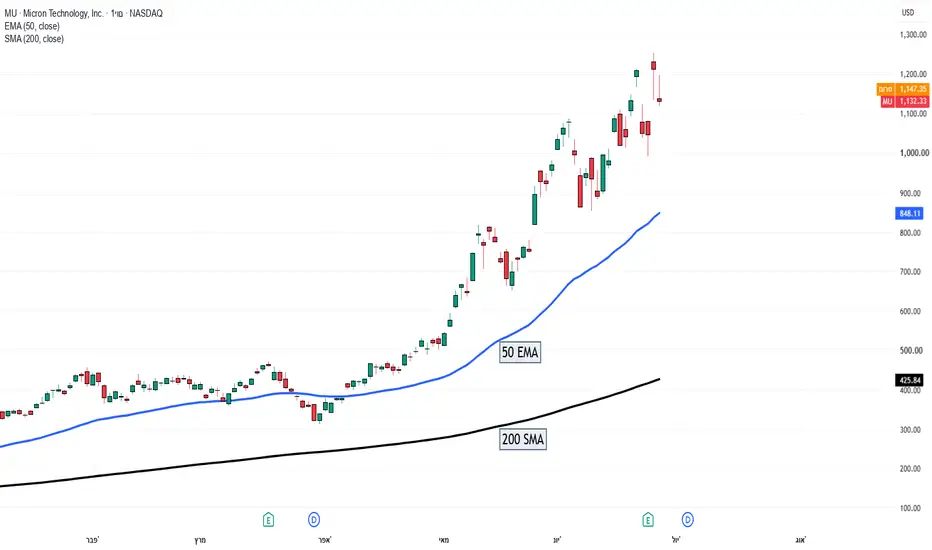The height and width of the screenshot is (550, 932).
Task: Select the orange 1,147.35 pre-market price tag
Action: [903, 89]
